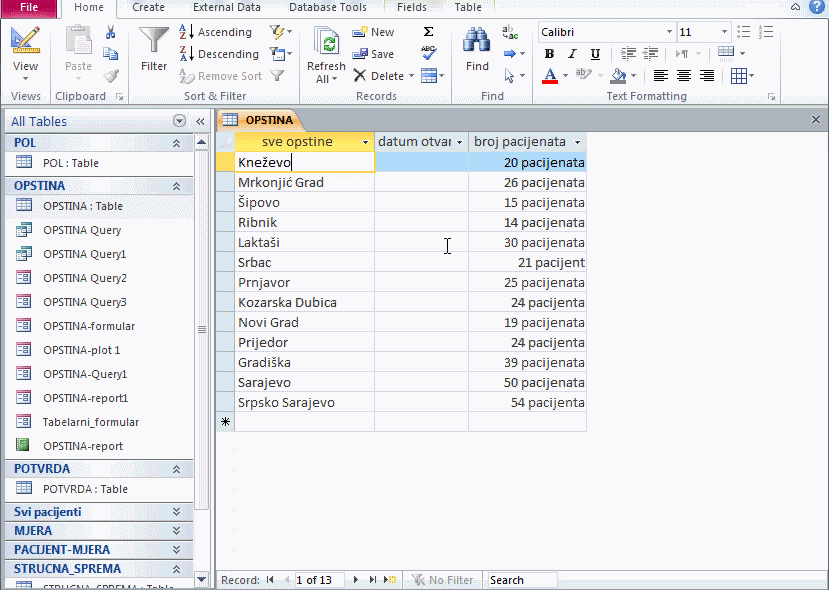Open the sve opstine column dropdown
Viewport: 829px width, 590px height.
(365, 142)
